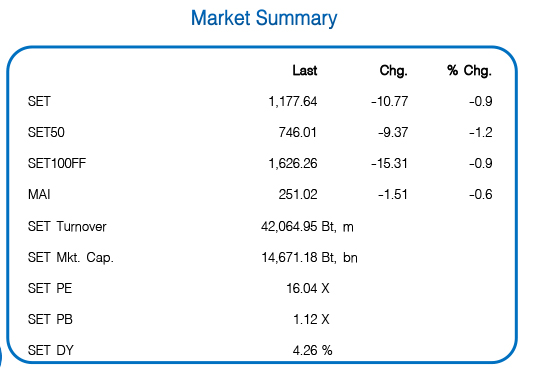
Task: Click the Market Summary title
Action: pyautogui.click(x=264, y=19)
